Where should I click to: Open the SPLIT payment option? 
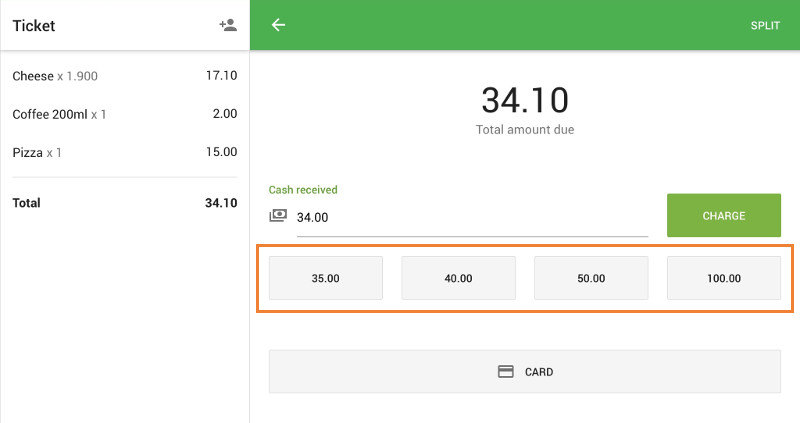click(x=765, y=26)
